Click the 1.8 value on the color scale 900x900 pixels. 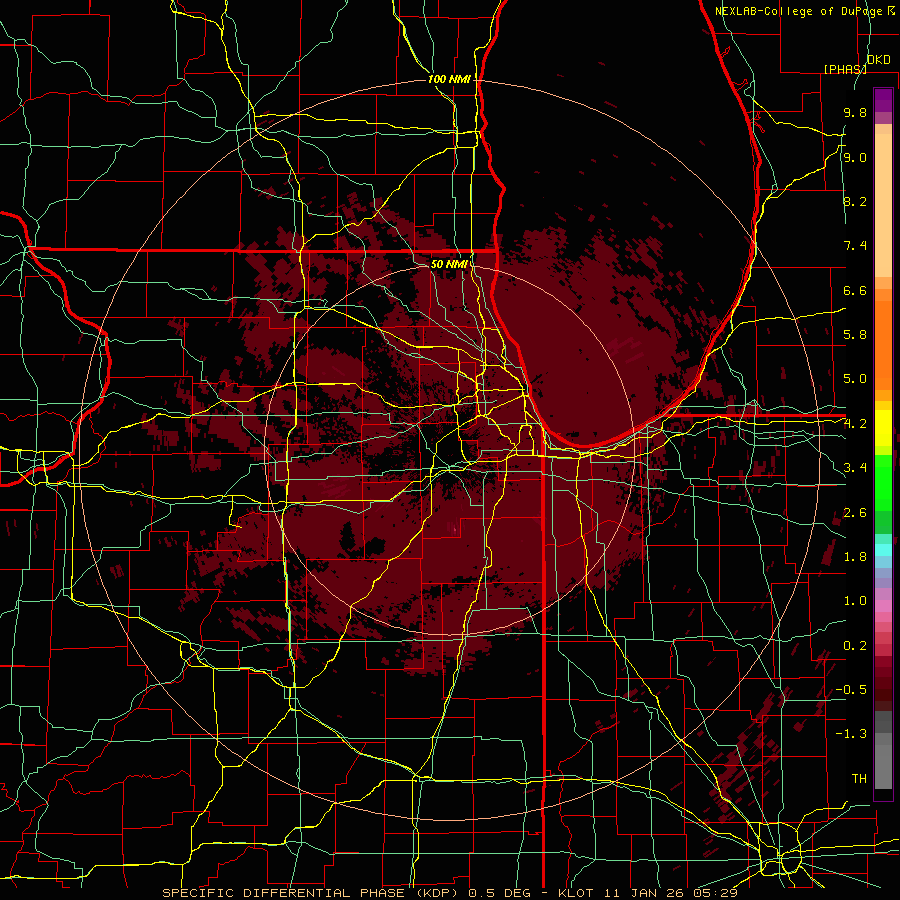(855, 557)
